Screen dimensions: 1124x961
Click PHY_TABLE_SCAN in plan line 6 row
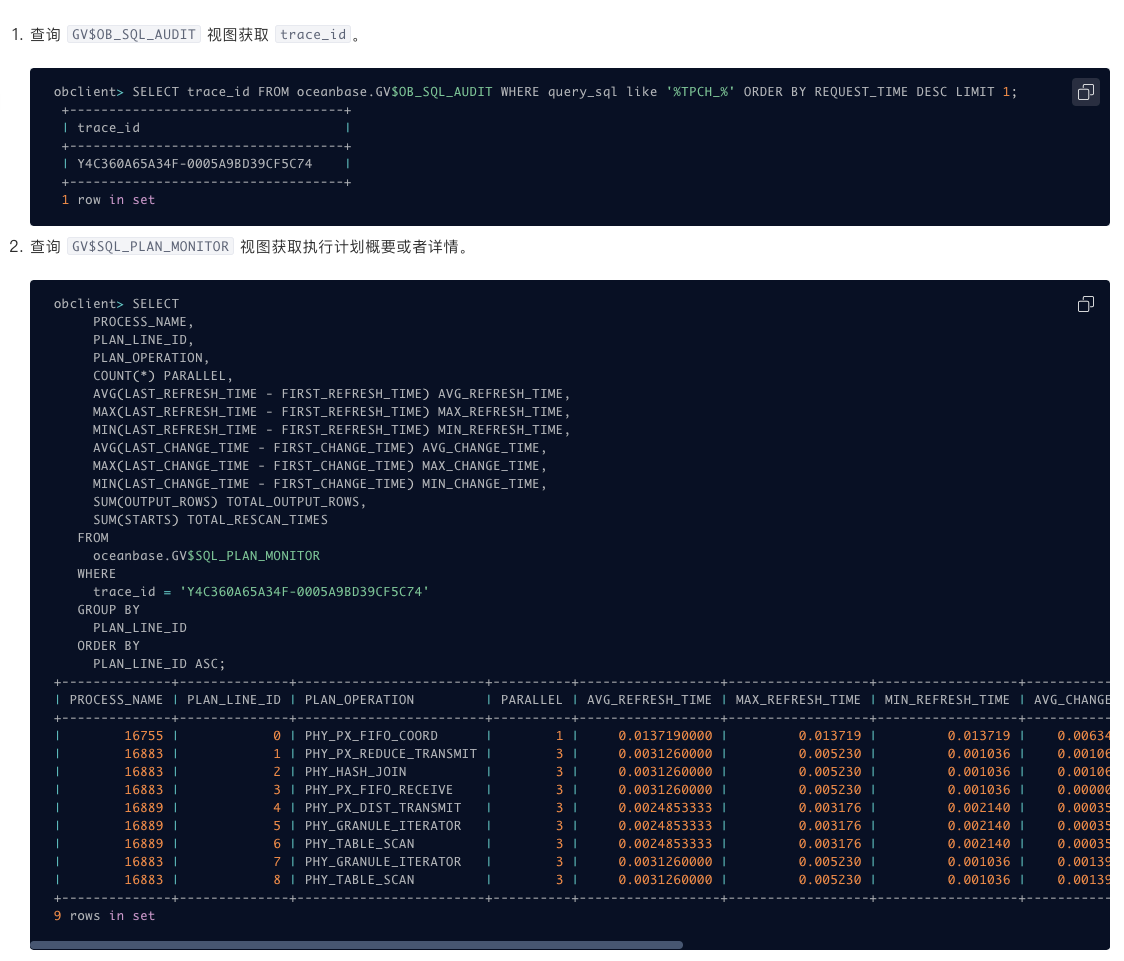(x=359, y=843)
